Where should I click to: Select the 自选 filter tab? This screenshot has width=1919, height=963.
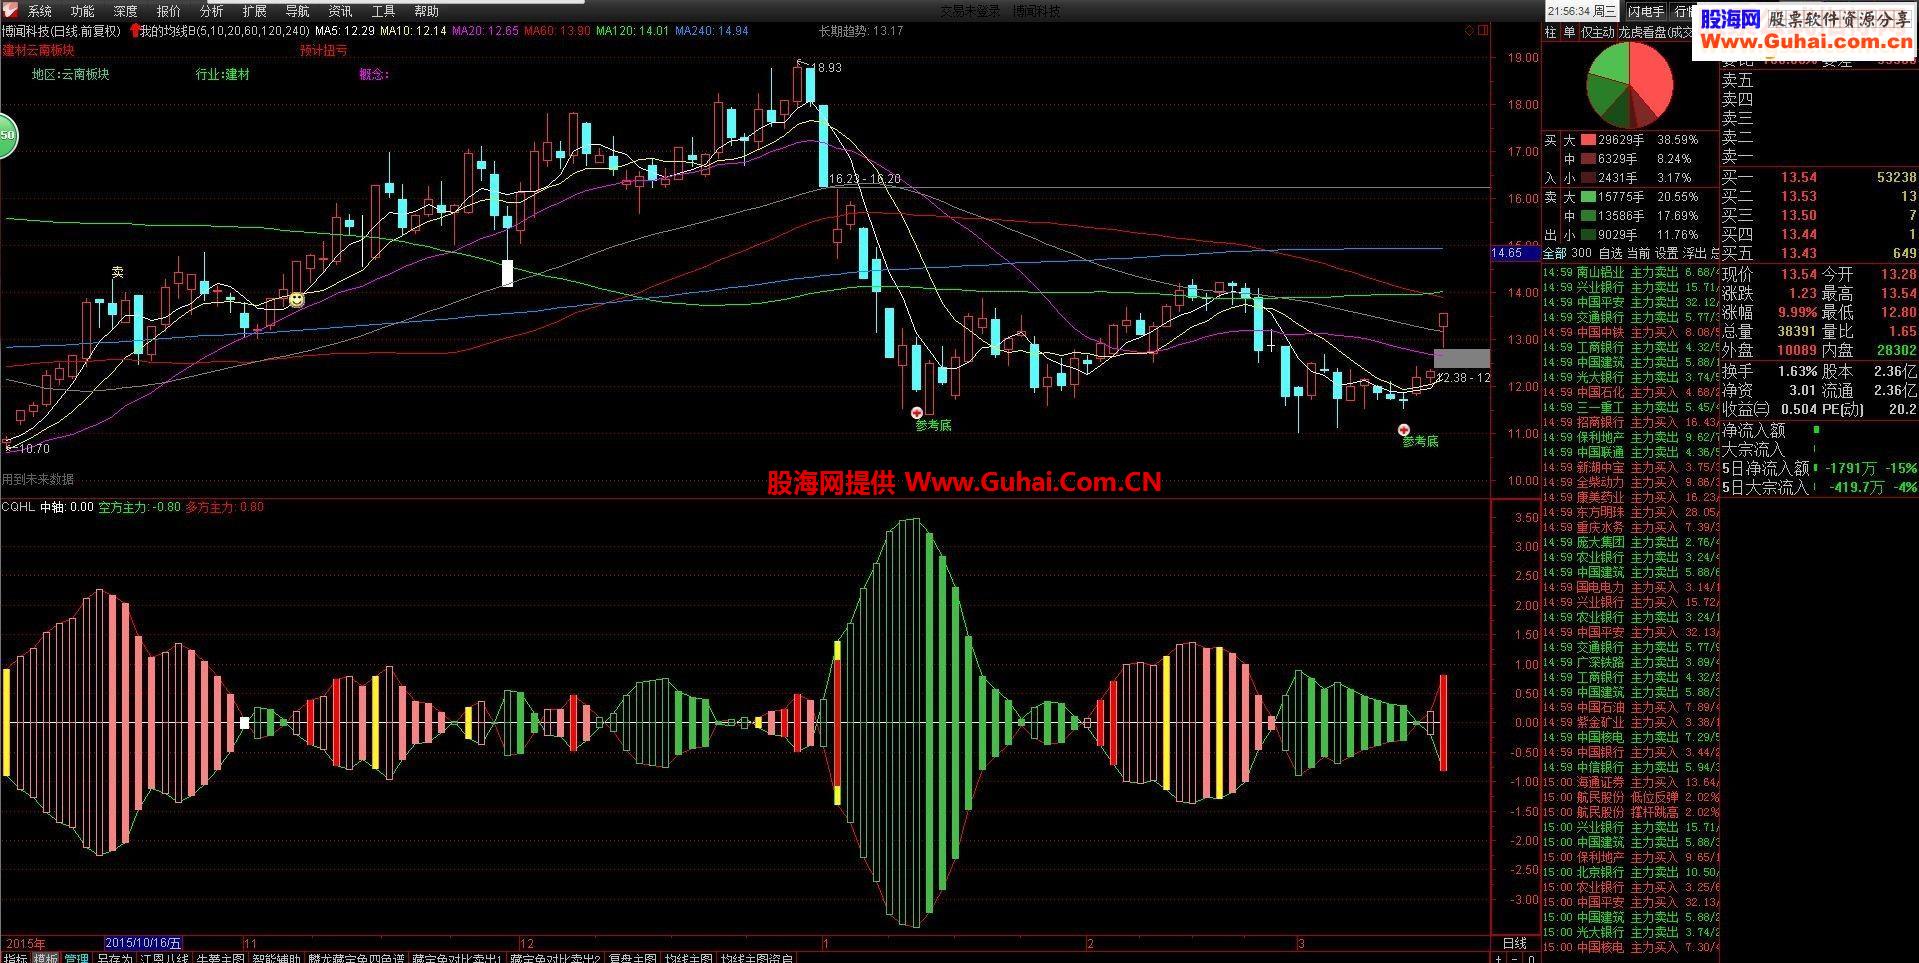click(1610, 253)
